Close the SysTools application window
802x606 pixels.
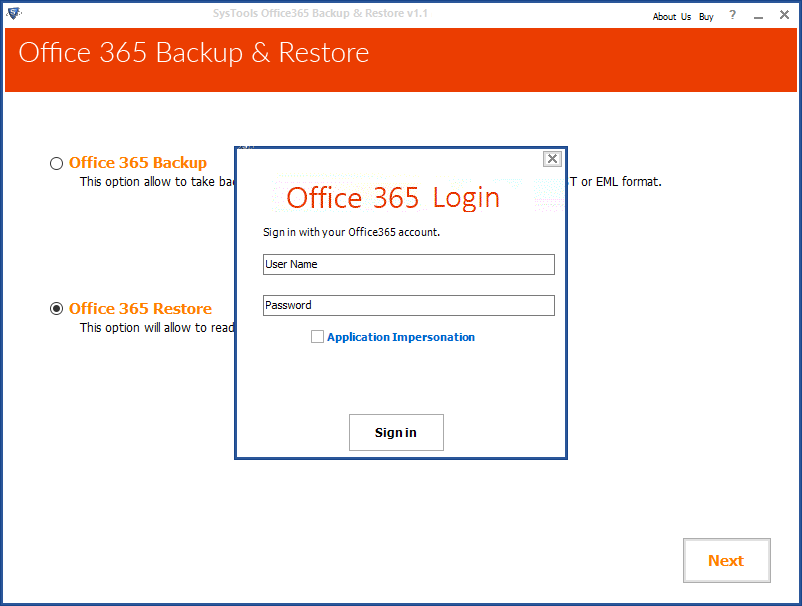784,15
